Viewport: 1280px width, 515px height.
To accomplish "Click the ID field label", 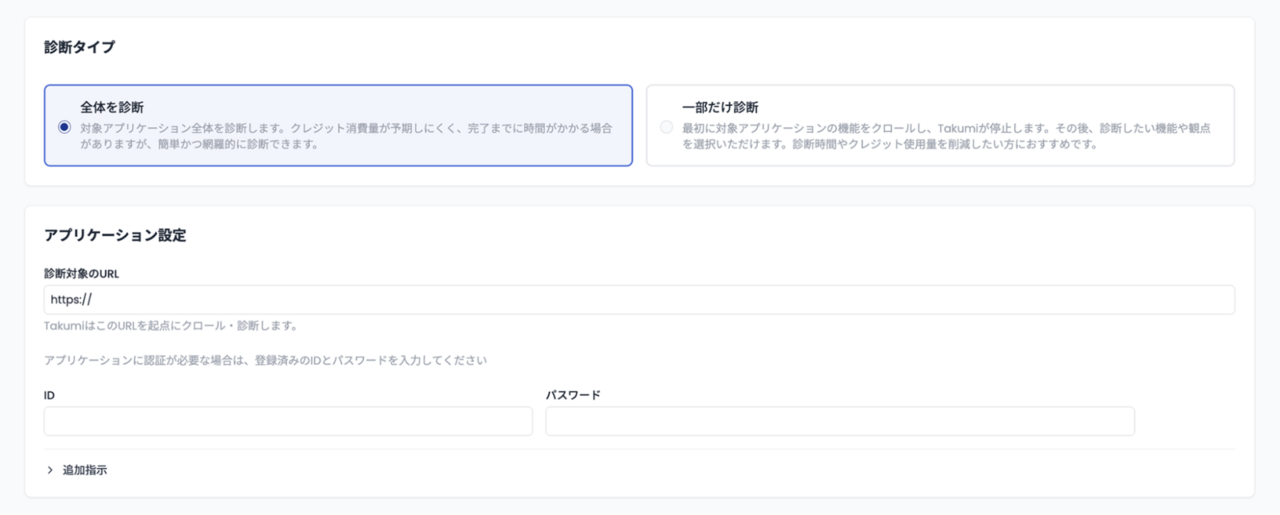I will [49, 395].
